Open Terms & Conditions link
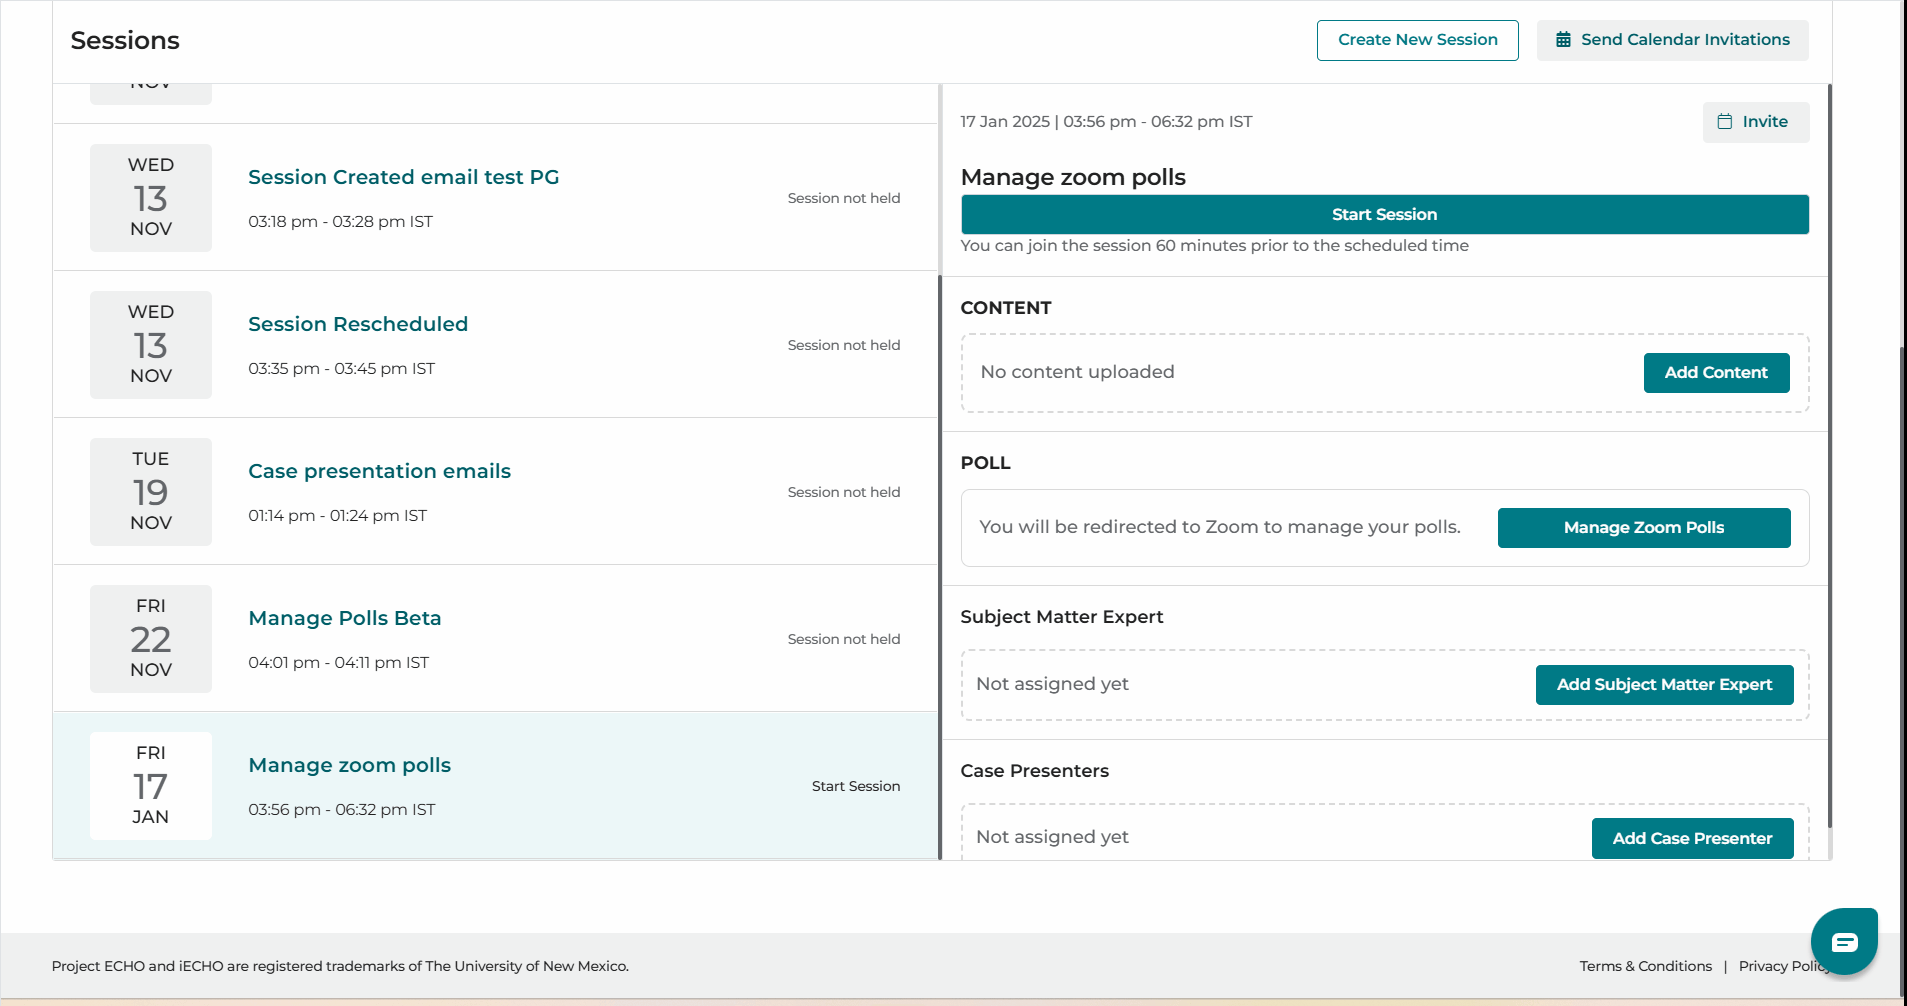The width and height of the screenshot is (1907, 1006). coord(1646,966)
